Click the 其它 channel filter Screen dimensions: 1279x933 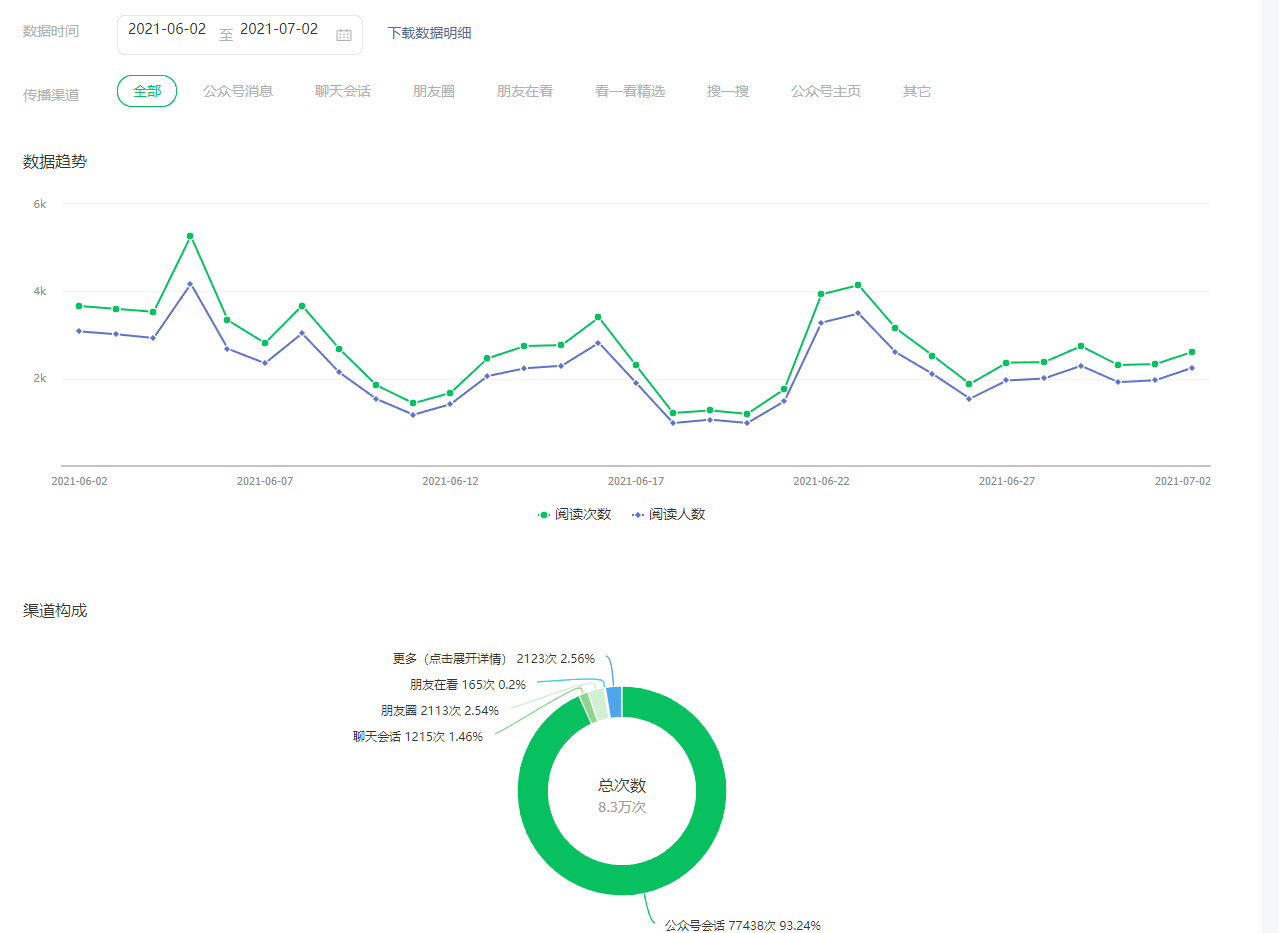(x=917, y=91)
